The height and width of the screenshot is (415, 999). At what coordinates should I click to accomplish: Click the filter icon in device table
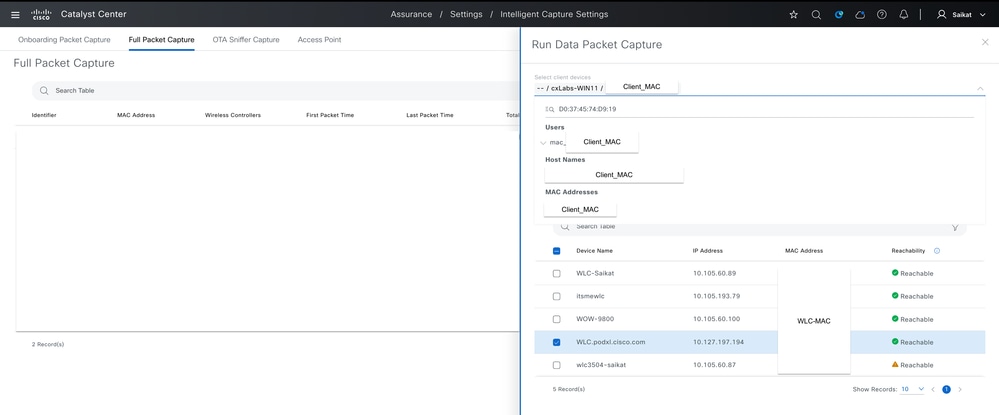(955, 227)
